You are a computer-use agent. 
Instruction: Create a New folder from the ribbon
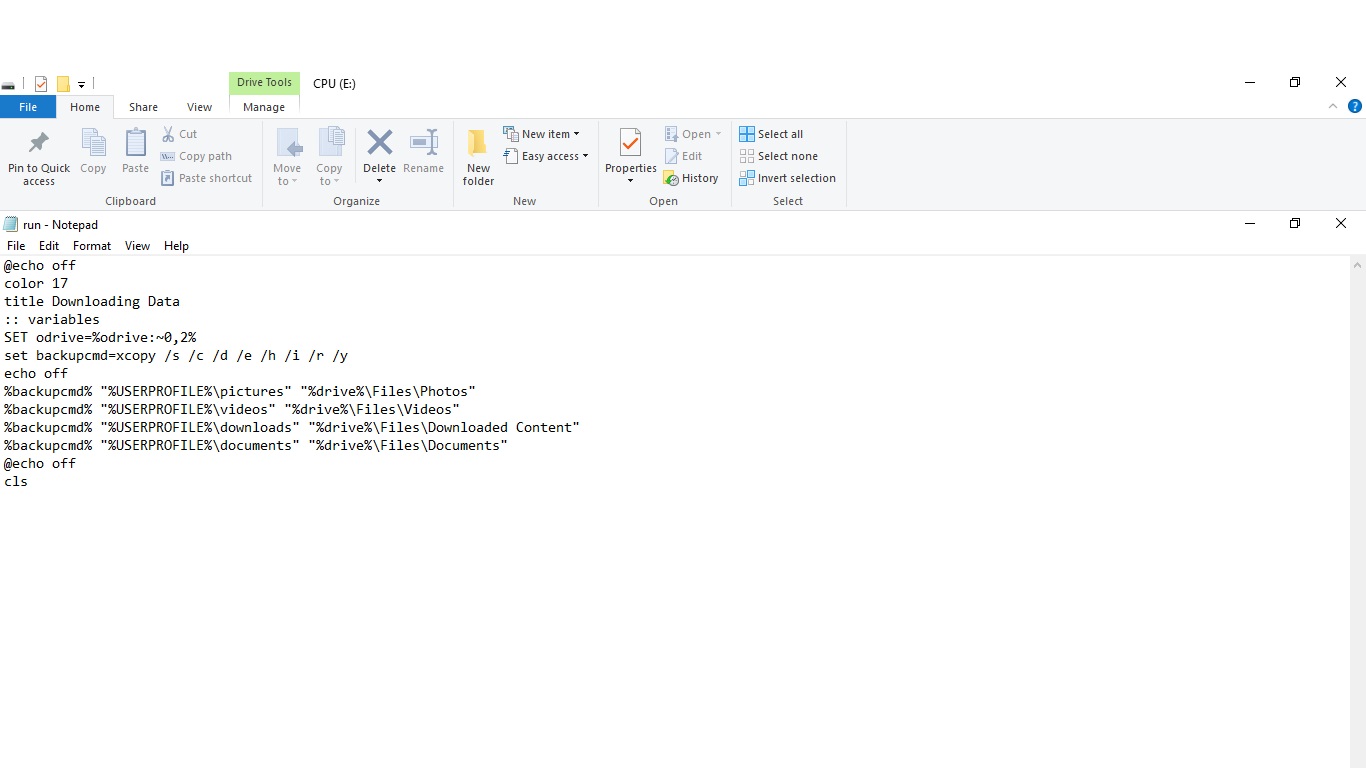(x=478, y=157)
